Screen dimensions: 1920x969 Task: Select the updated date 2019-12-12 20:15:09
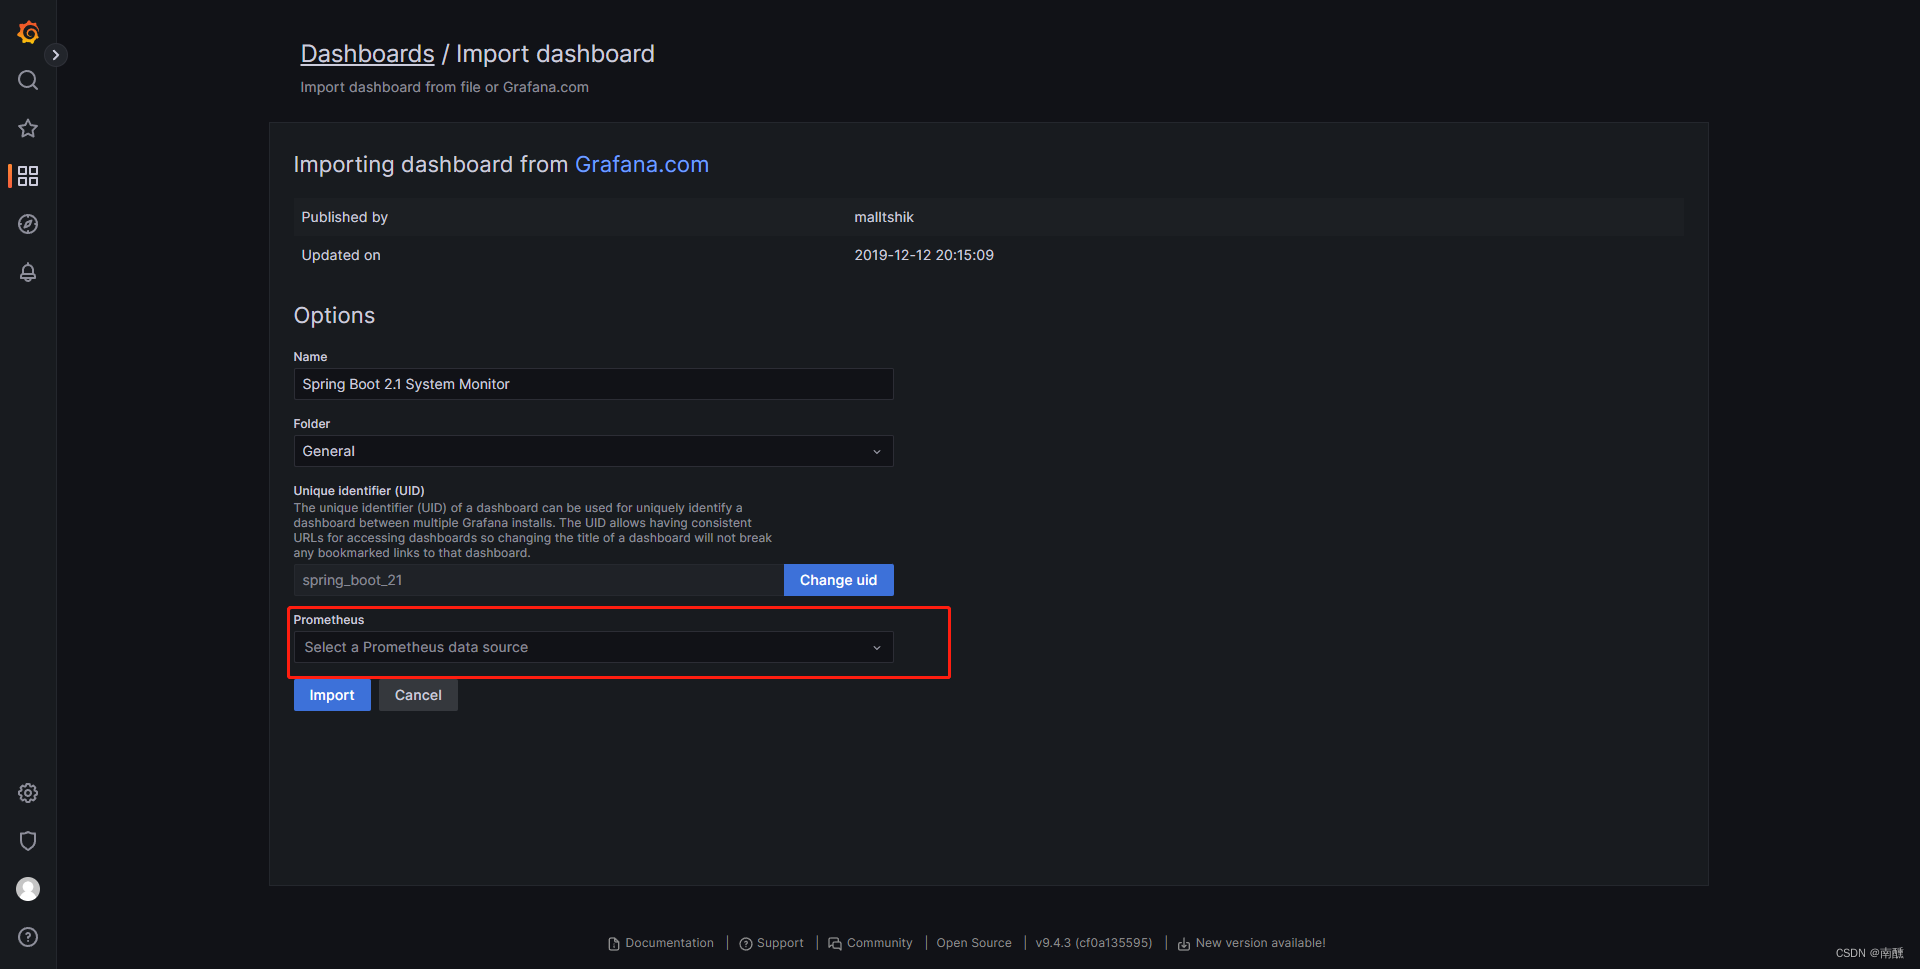click(924, 255)
